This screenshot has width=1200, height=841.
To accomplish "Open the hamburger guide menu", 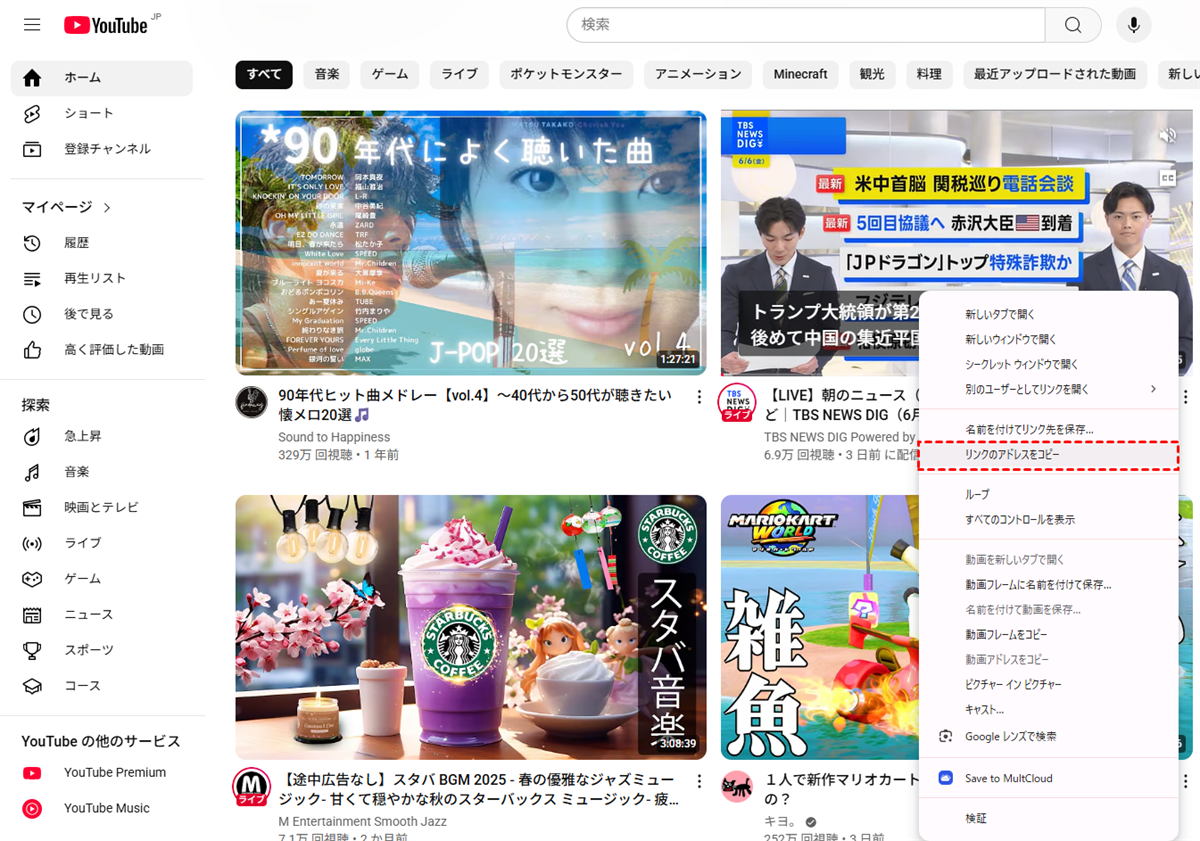I will click(32, 25).
